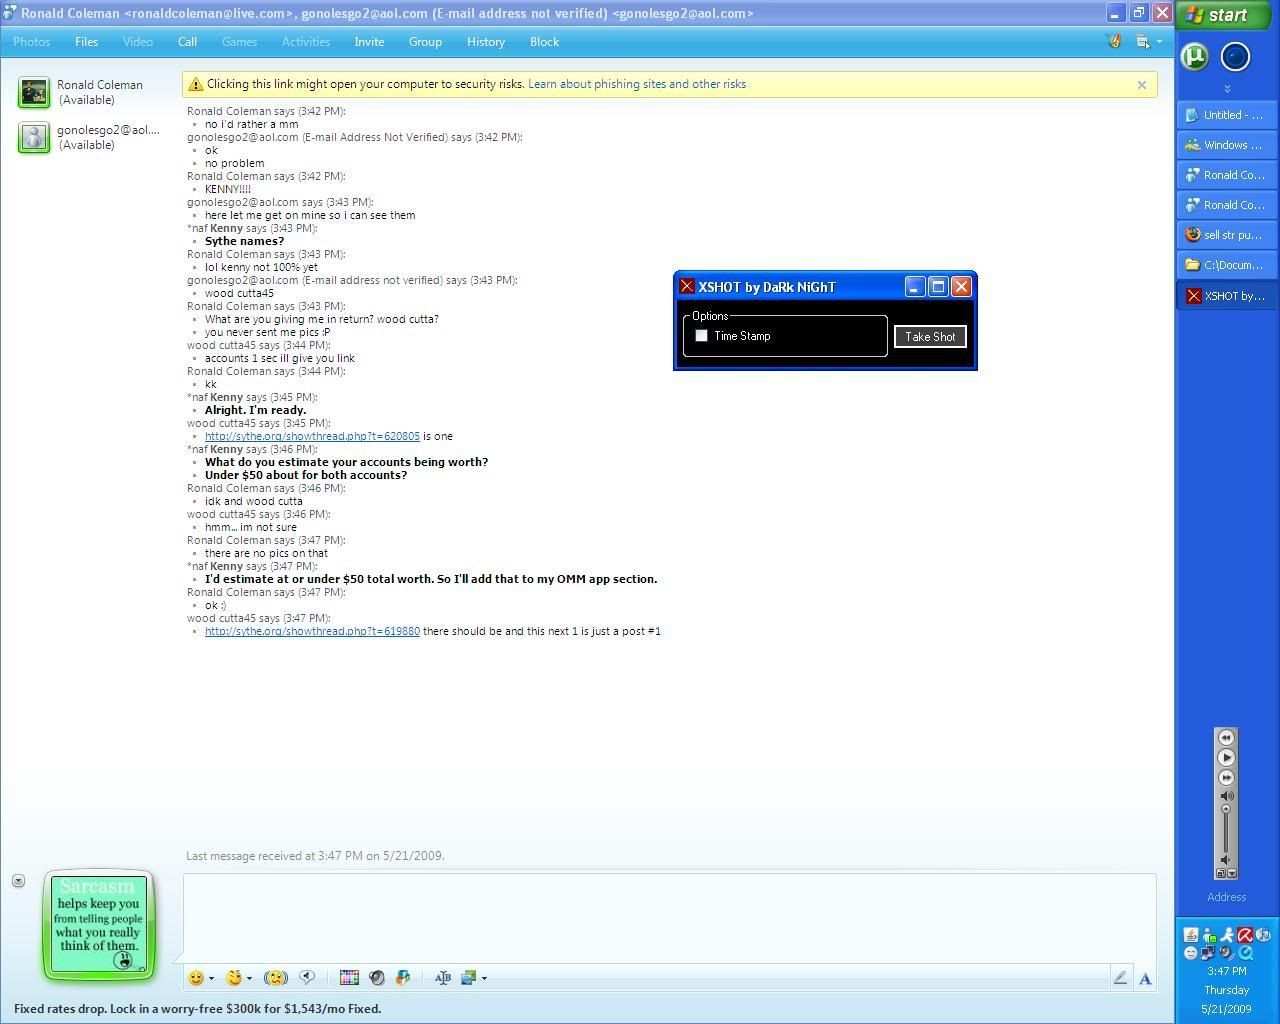
Task: Click the colored blocks icon in chat toolbar
Action: point(403,978)
